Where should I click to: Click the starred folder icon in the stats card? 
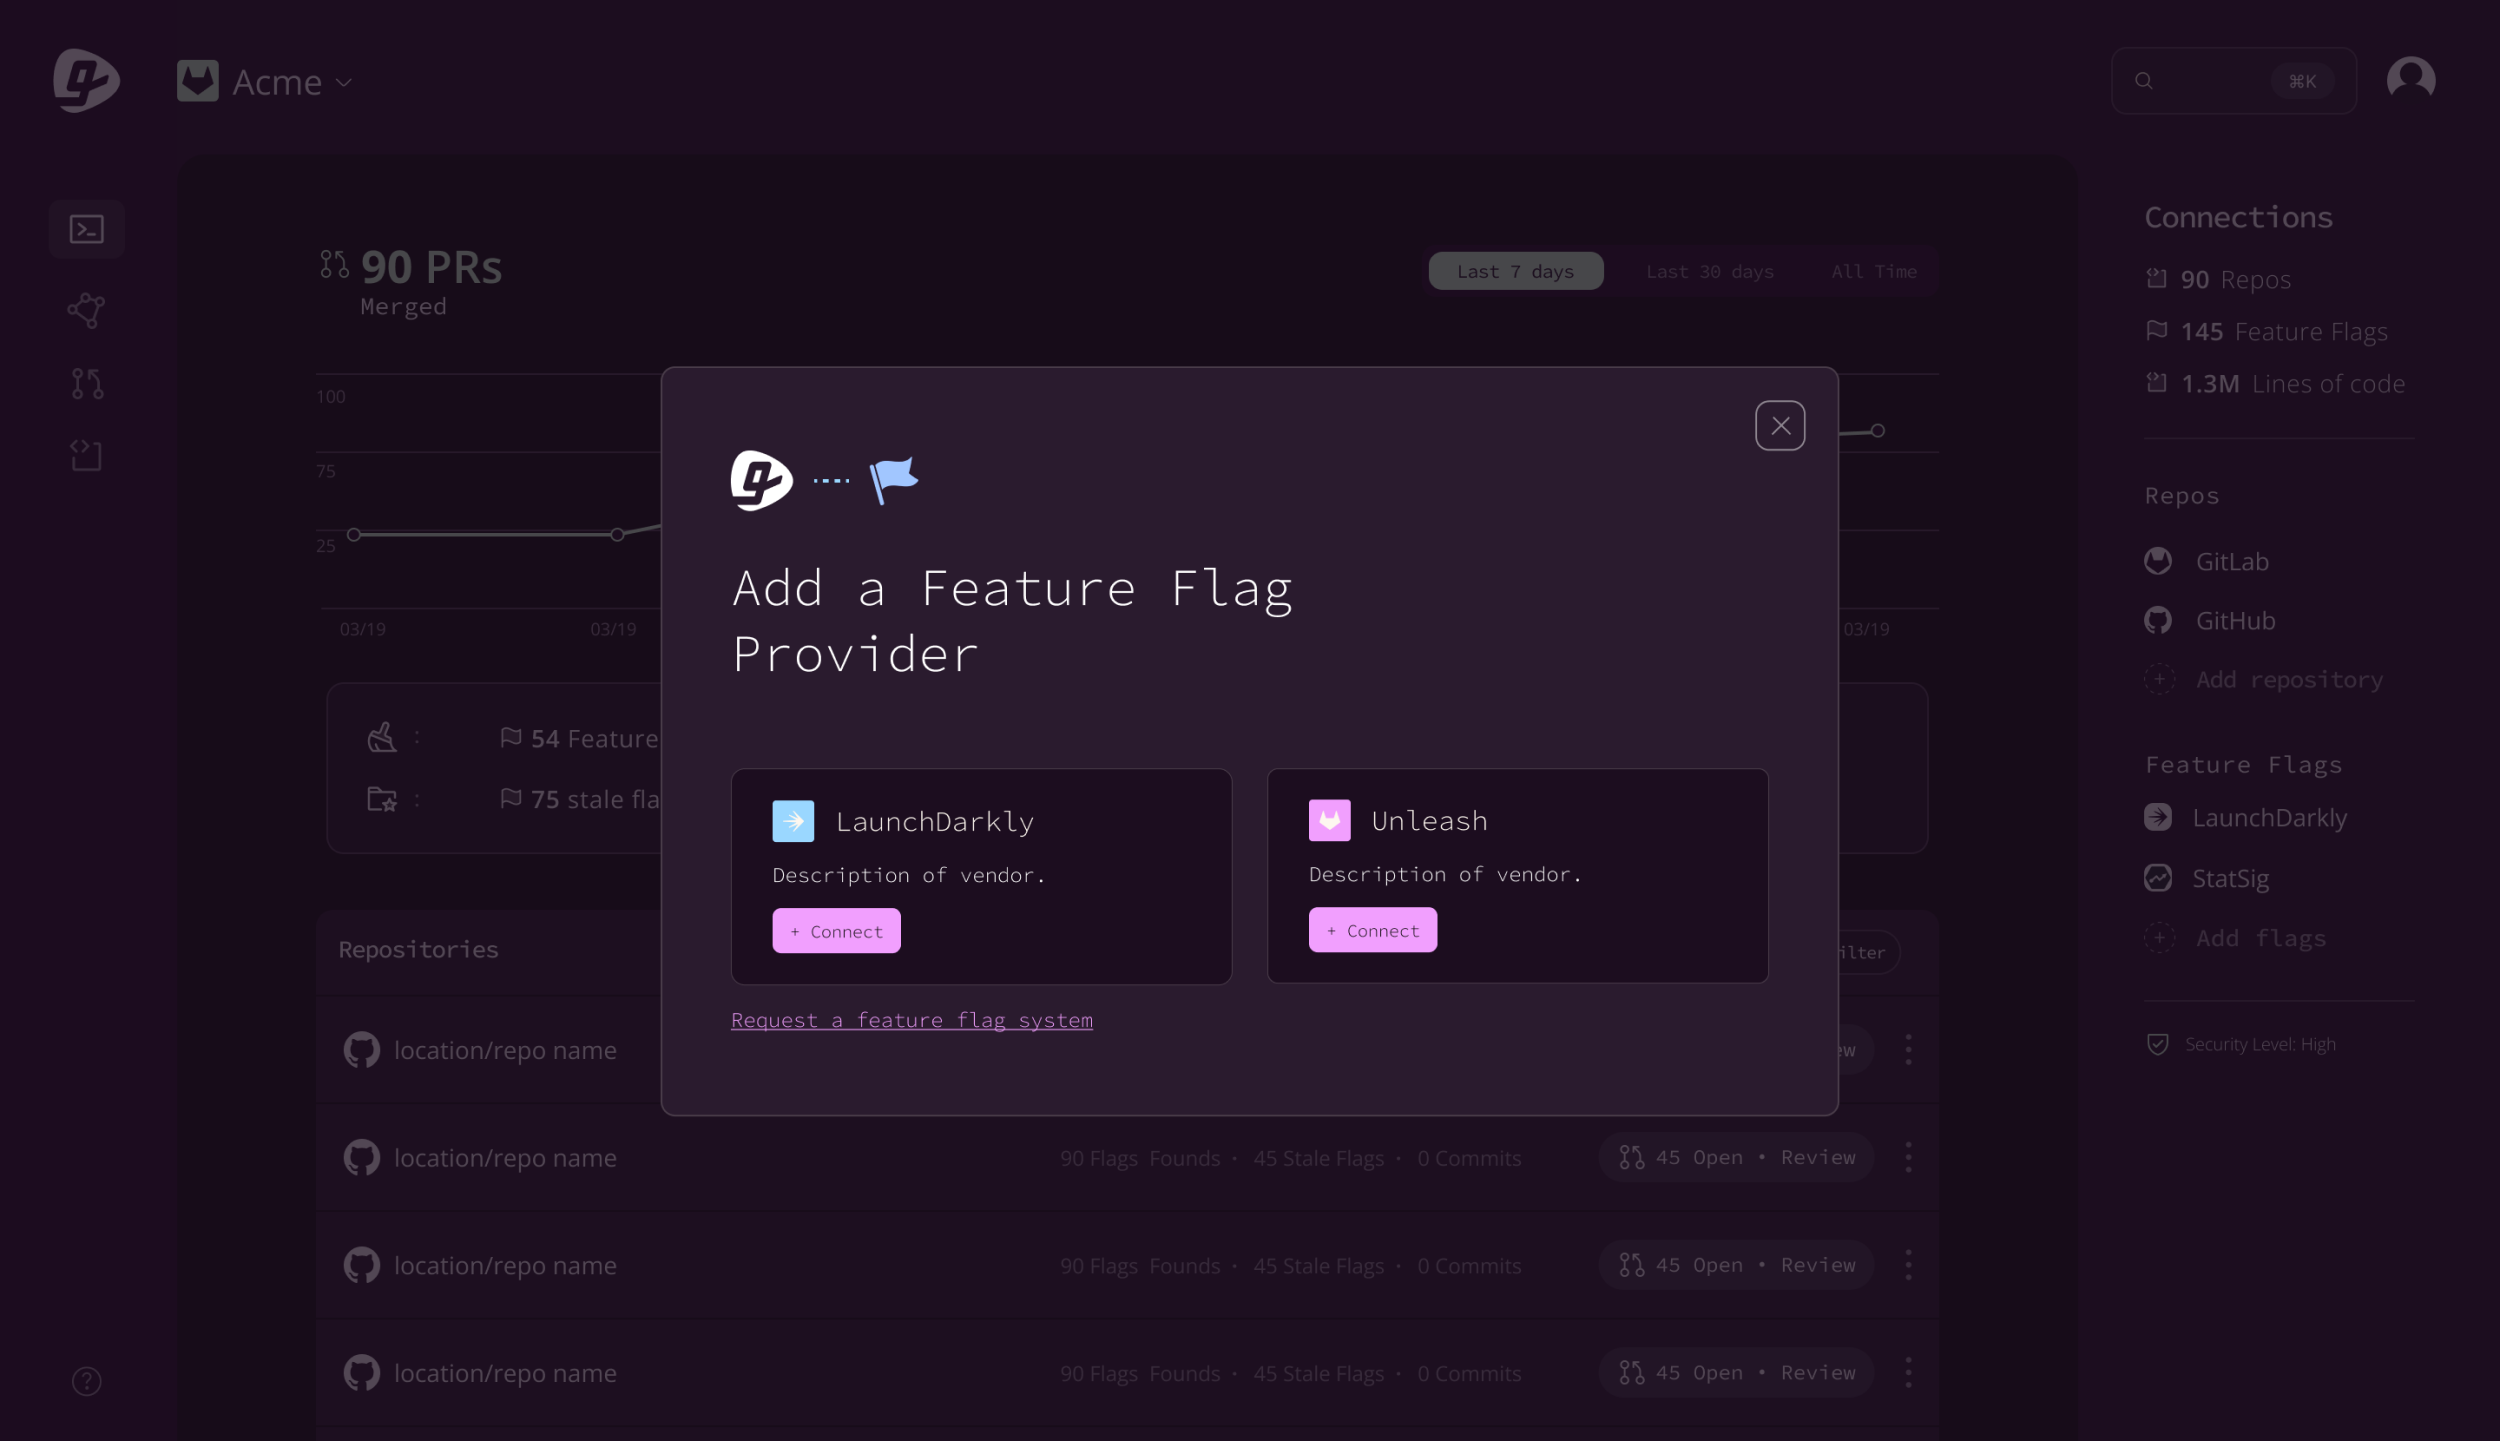click(x=382, y=799)
